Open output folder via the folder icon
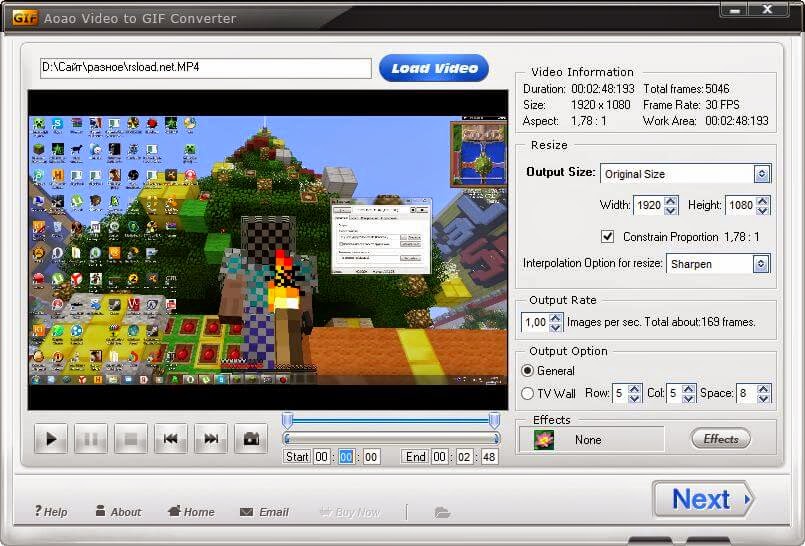Screen dimensions: 805x546 coord(442,512)
